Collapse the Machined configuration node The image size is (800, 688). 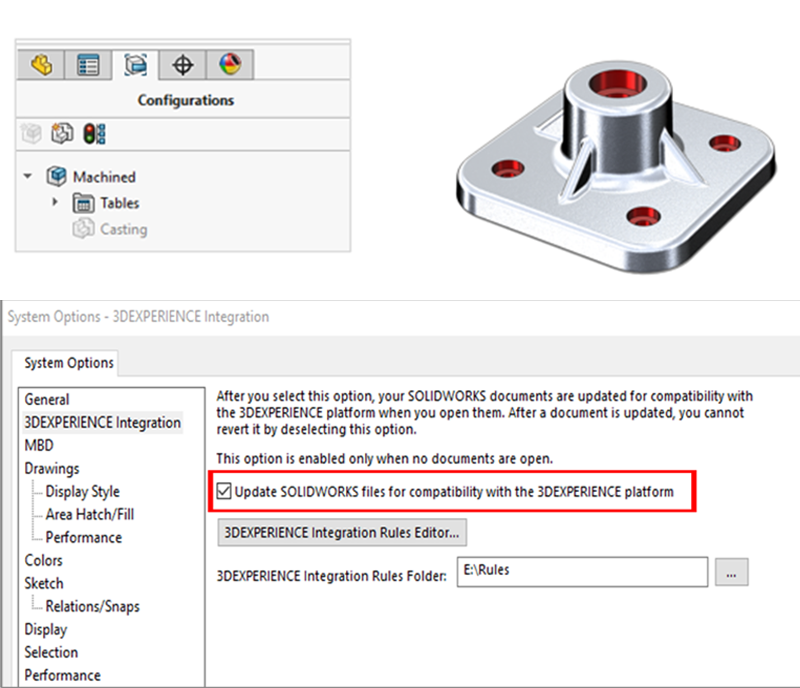coord(28,177)
